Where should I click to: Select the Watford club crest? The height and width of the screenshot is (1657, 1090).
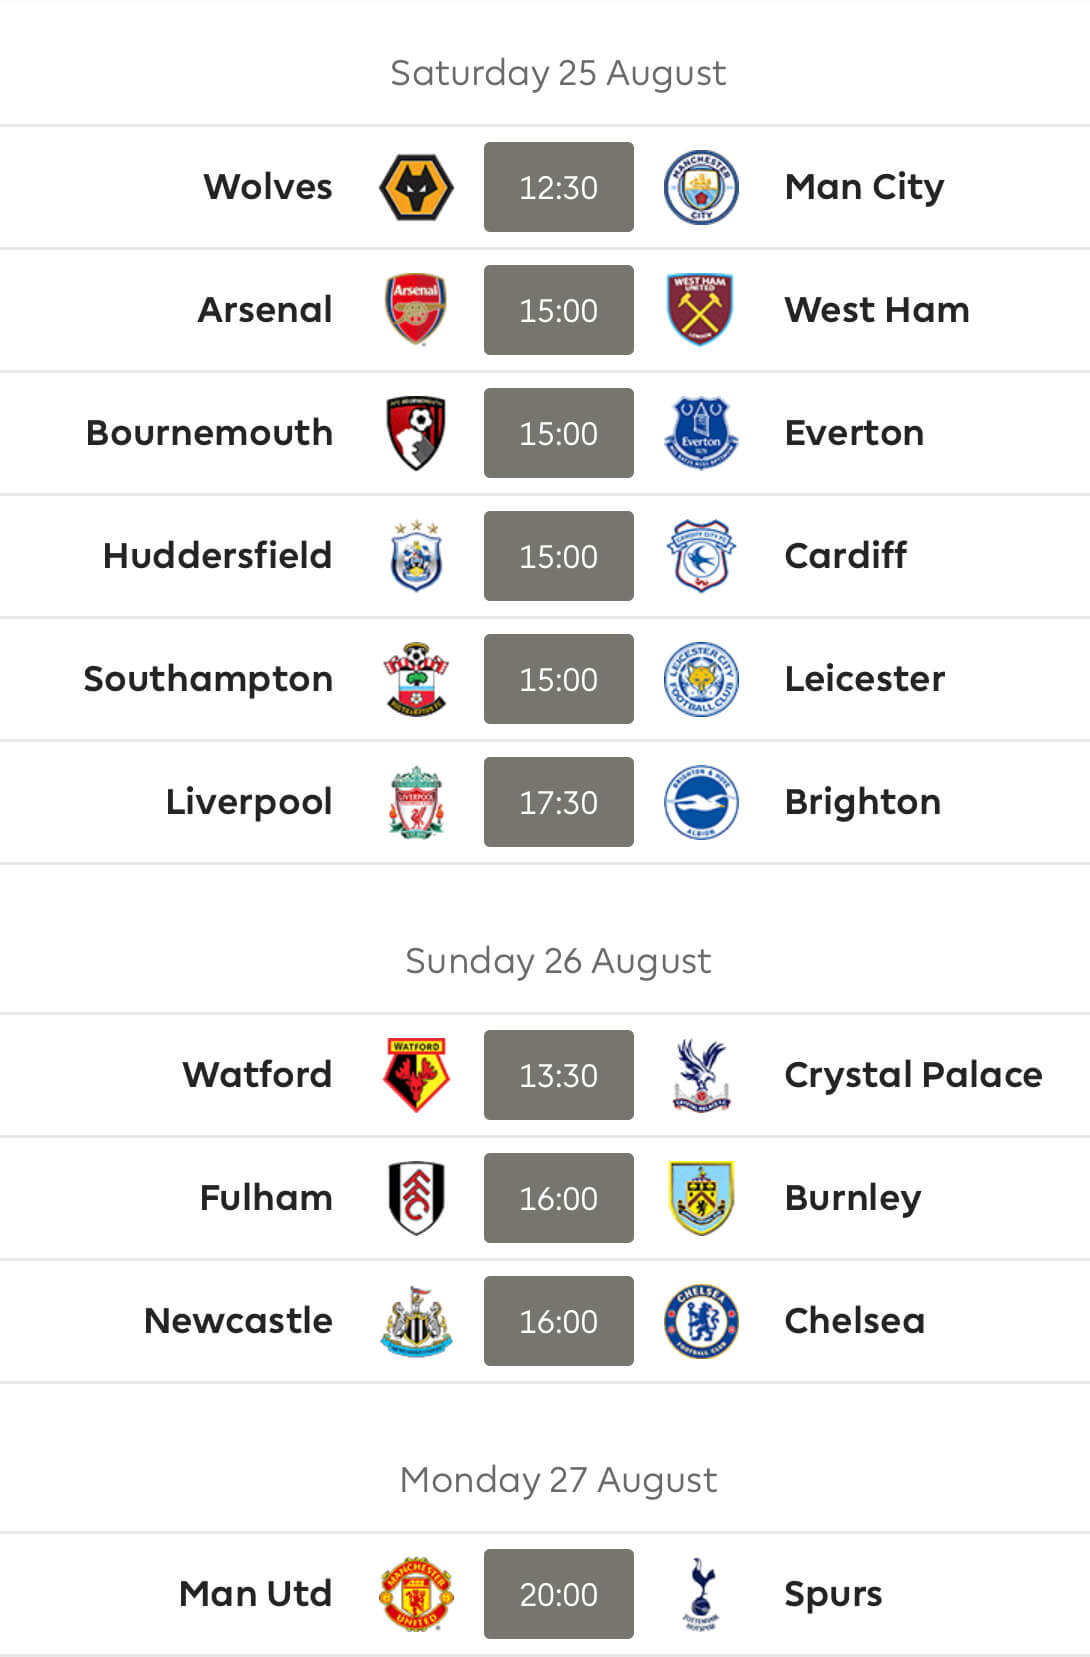[416, 1075]
